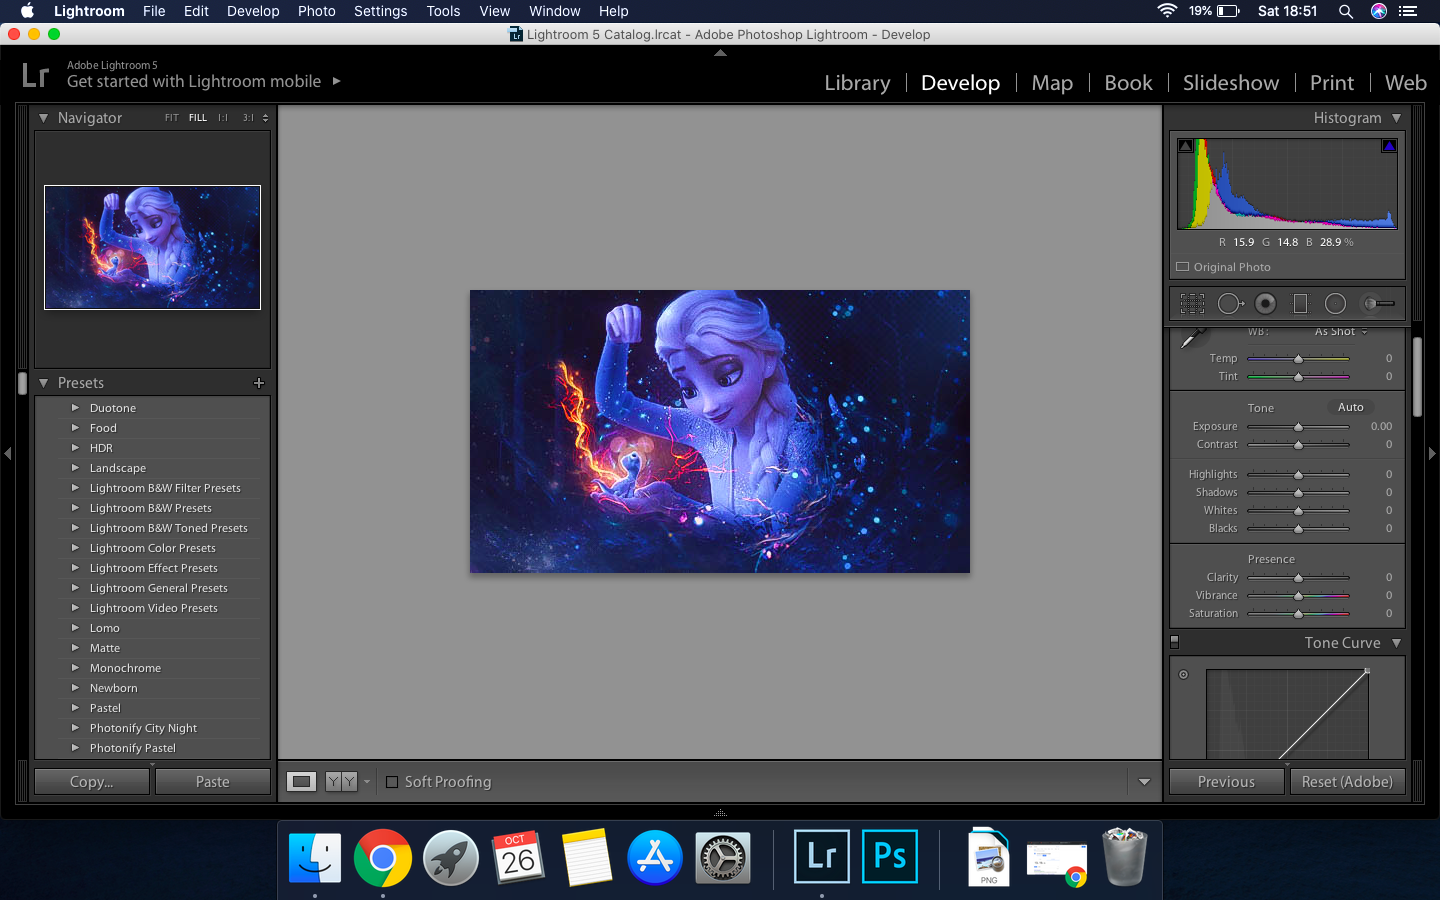This screenshot has width=1440, height=900.
Task: Select the Crop Overlay tool
Action: (1192, 303)
